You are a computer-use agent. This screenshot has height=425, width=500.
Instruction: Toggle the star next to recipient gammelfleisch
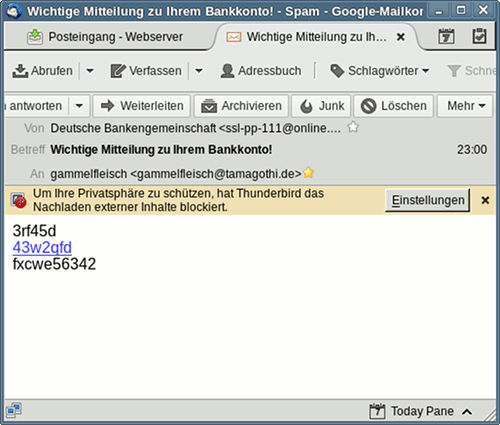pyautogui.click(x=309, y=173)
